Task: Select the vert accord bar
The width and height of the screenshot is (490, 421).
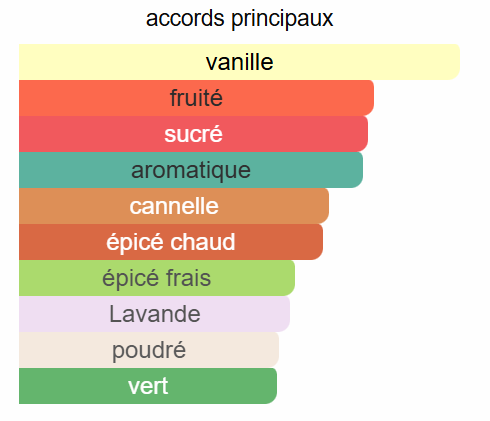Action: tap(148, 386)
